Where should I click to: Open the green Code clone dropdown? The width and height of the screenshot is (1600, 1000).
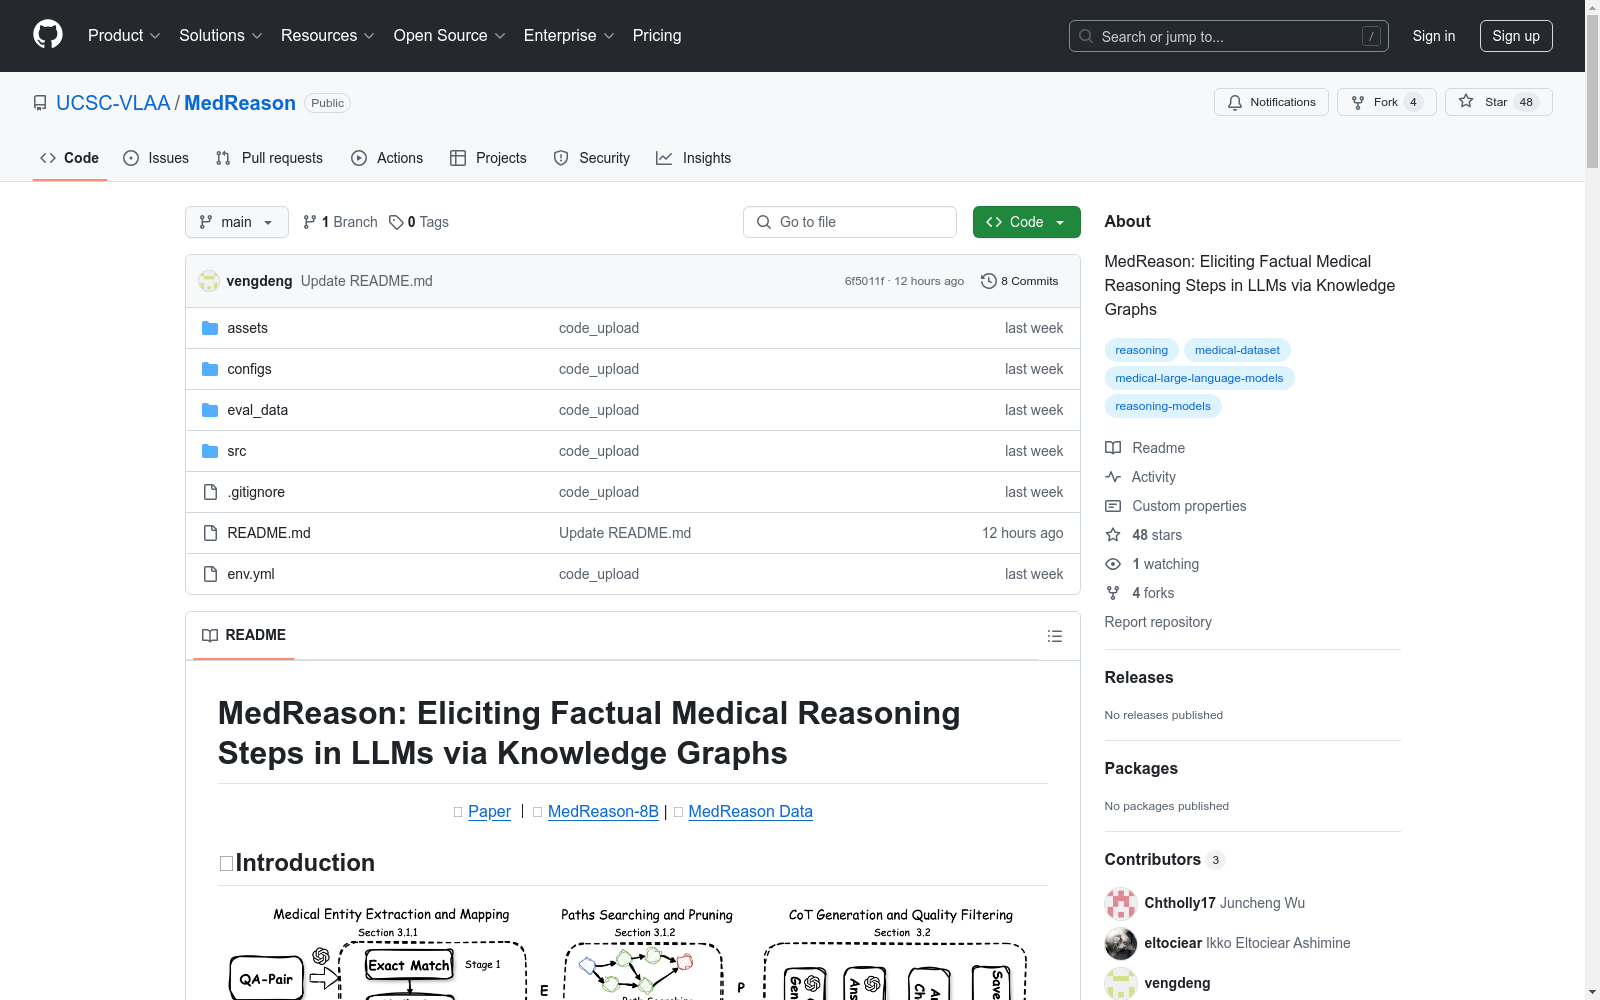pyautogui.click(x=1026, y=222)
